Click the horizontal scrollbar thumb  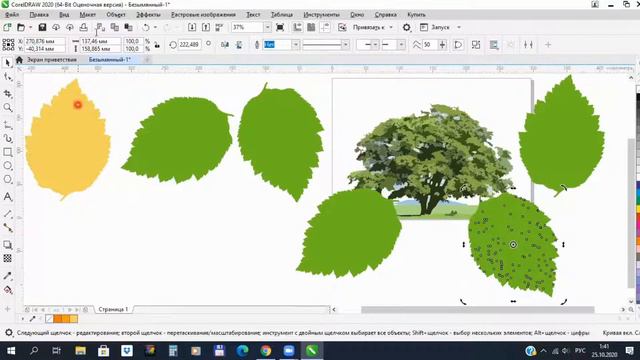click(x=478, y=310)
